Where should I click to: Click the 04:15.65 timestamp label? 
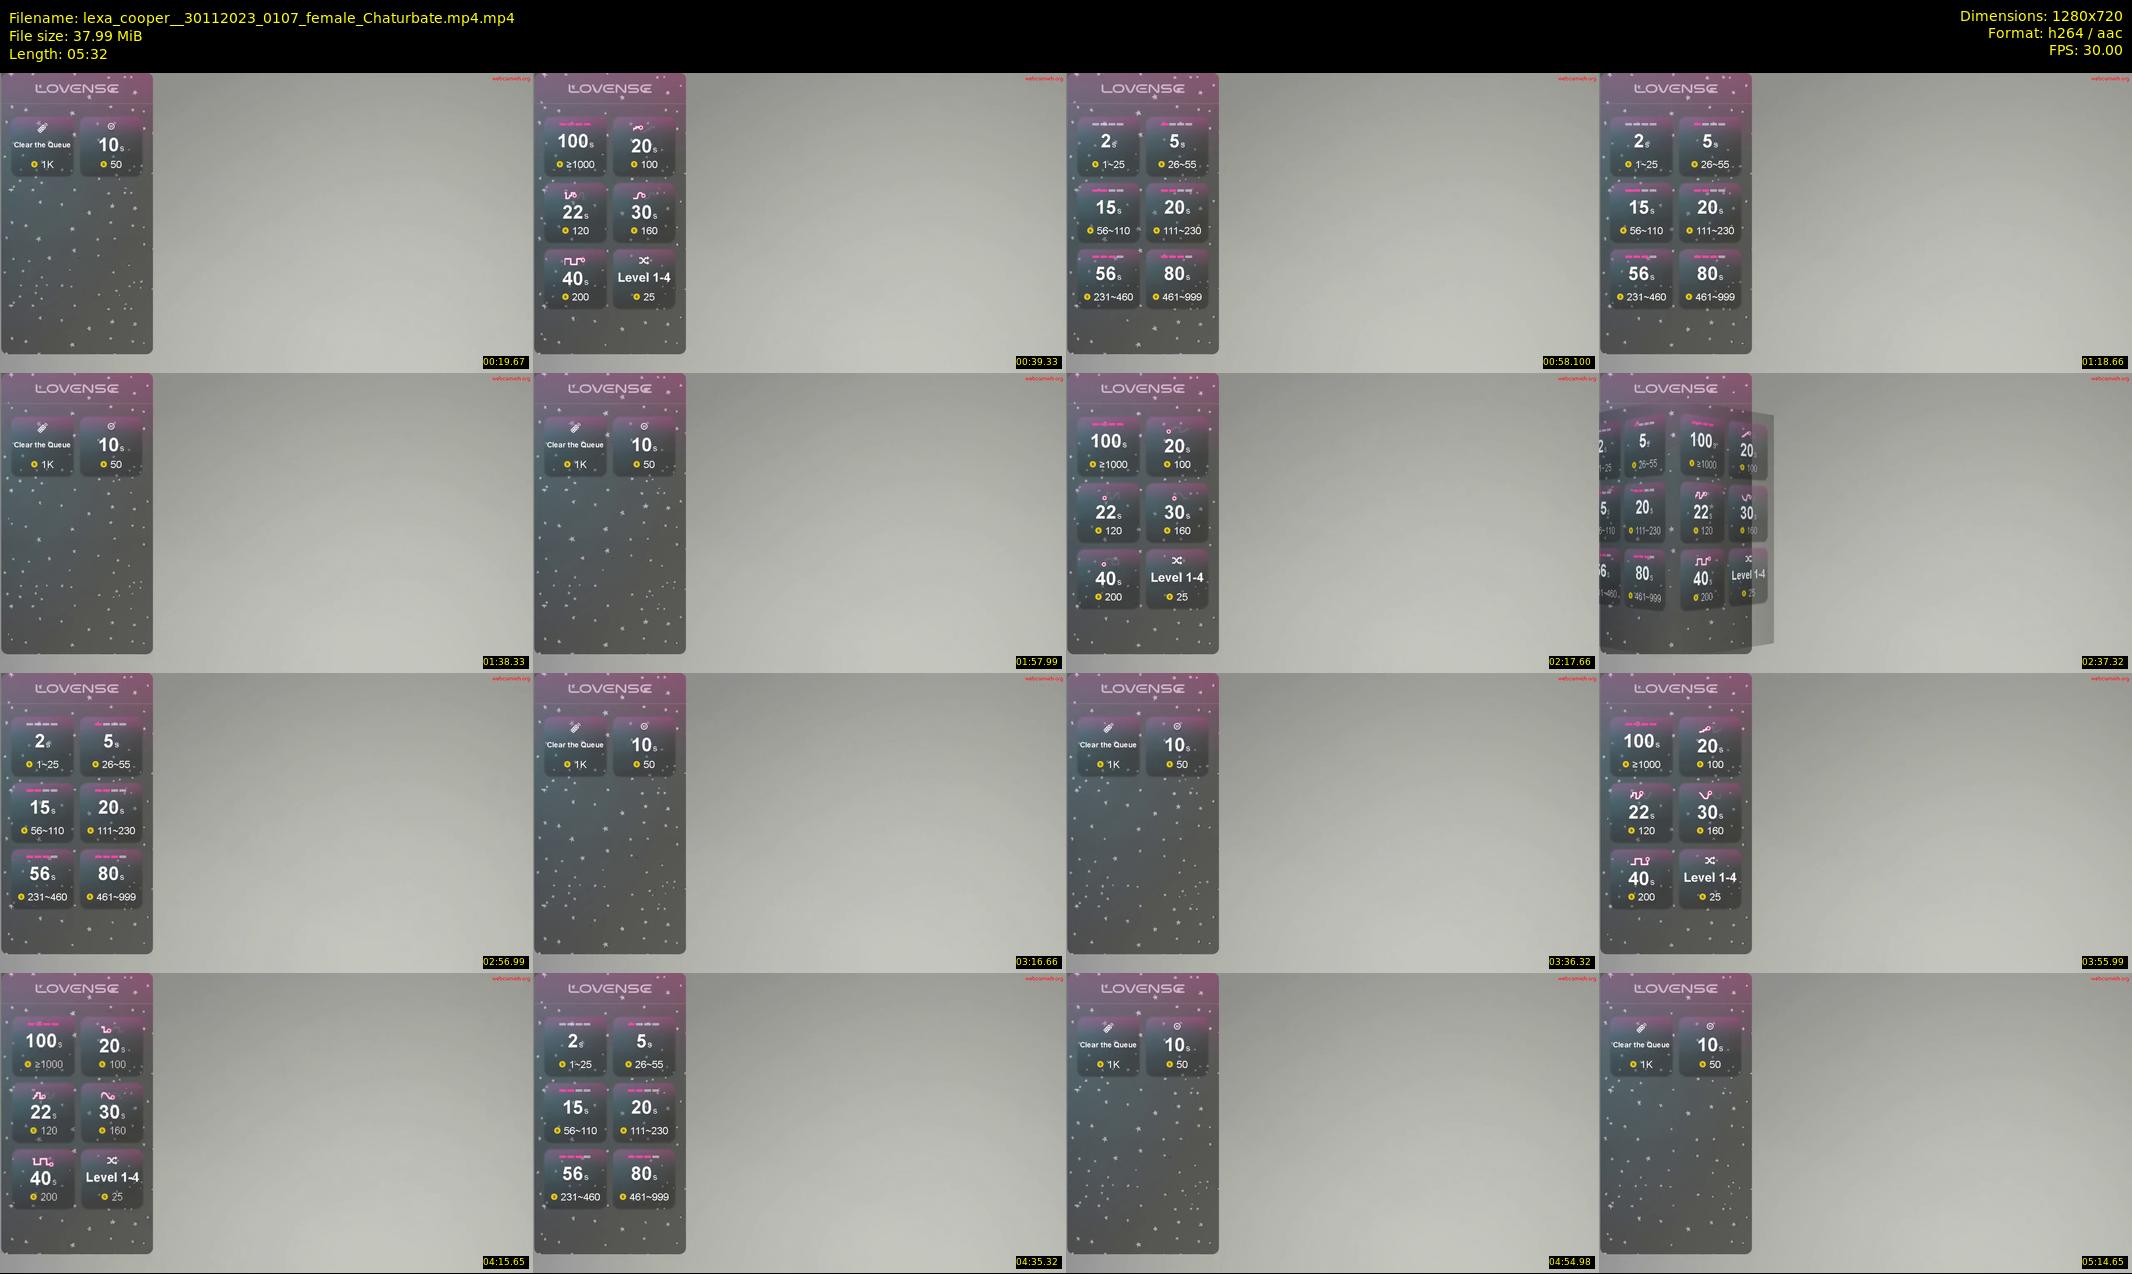tap(504, 1262)
